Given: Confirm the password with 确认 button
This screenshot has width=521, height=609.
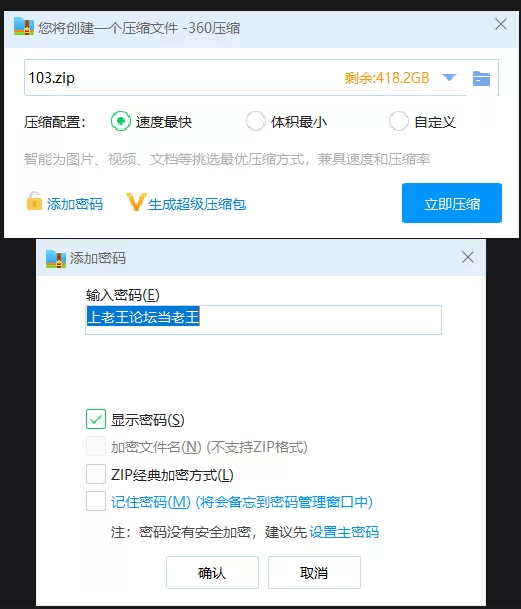Looking at the screenshot, I should point(212,572).
